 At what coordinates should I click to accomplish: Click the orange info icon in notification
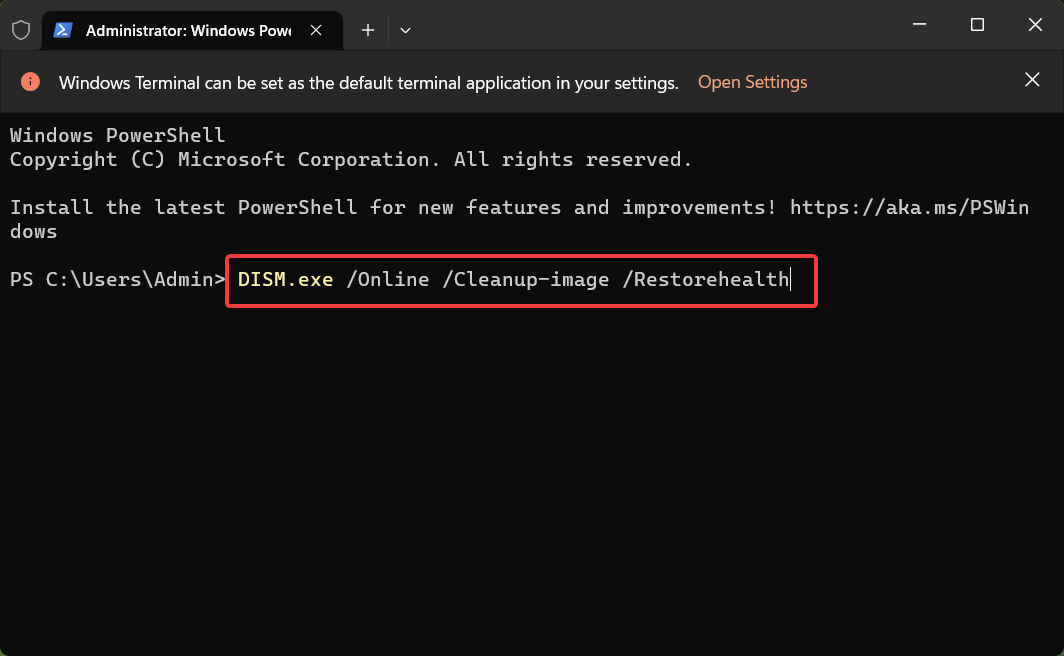tap(31, 81)
